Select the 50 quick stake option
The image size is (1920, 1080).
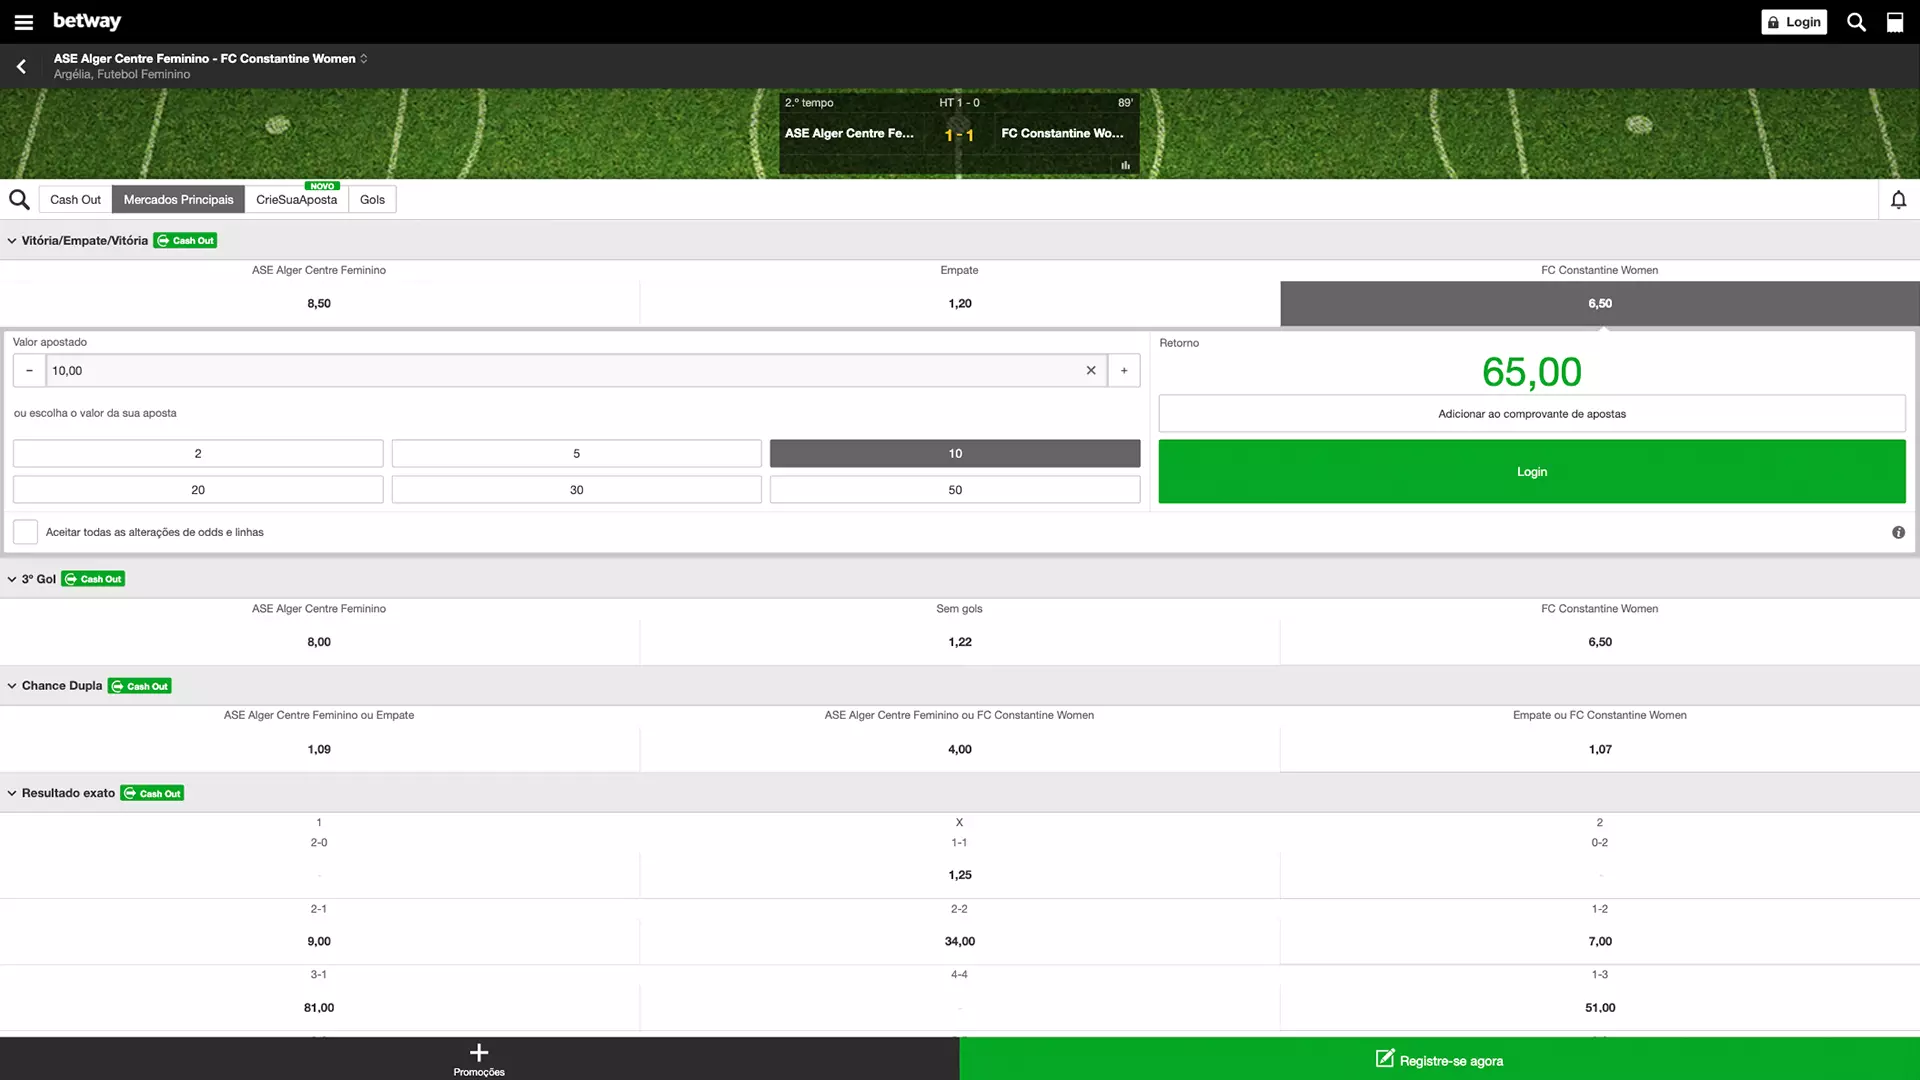955,489
